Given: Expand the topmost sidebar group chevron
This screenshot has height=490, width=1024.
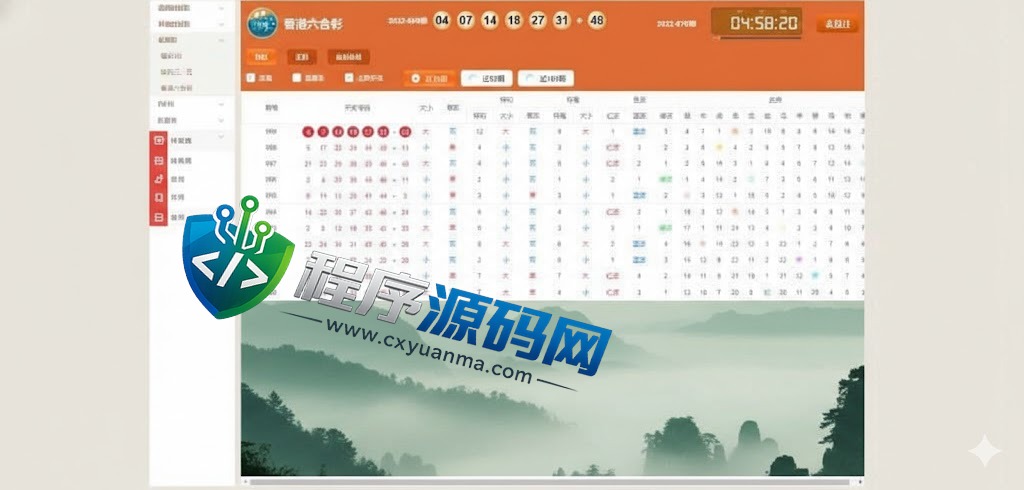Looking at the screenshot, I should (221, 8).
